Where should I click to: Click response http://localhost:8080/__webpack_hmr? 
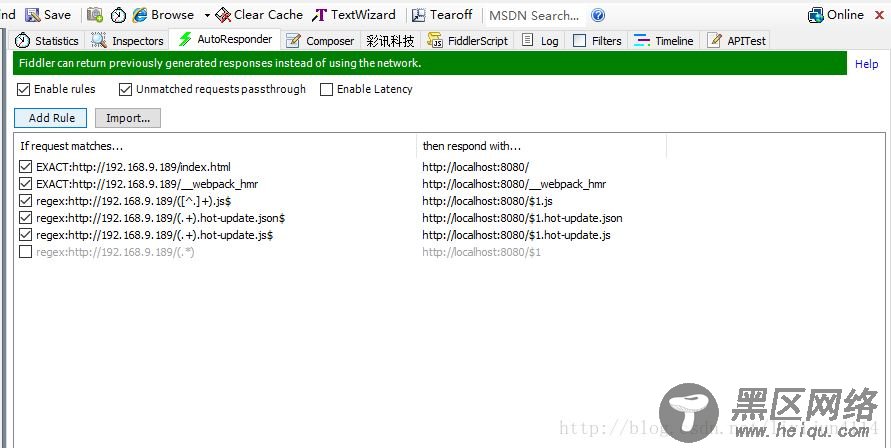[x=514, y=184]
